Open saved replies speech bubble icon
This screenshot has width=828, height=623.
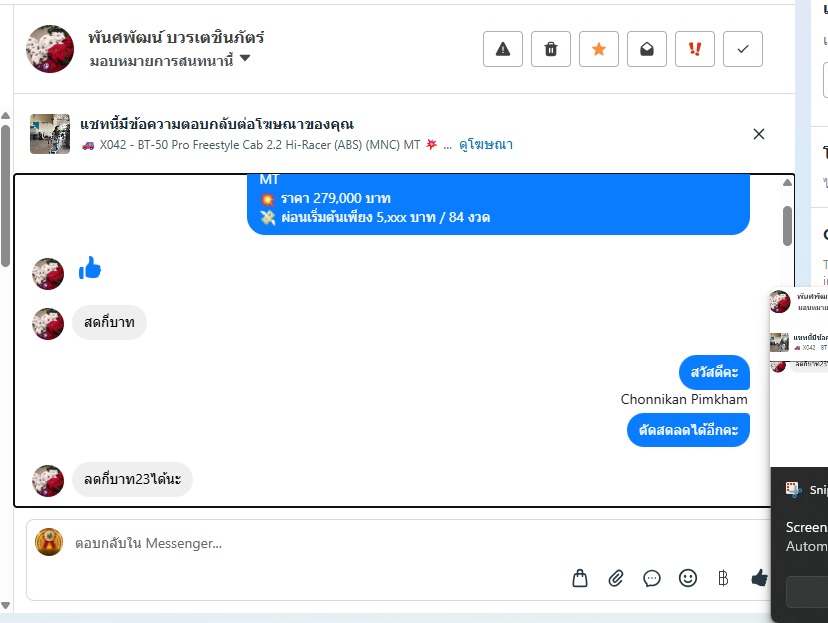(x=652, y=579)
